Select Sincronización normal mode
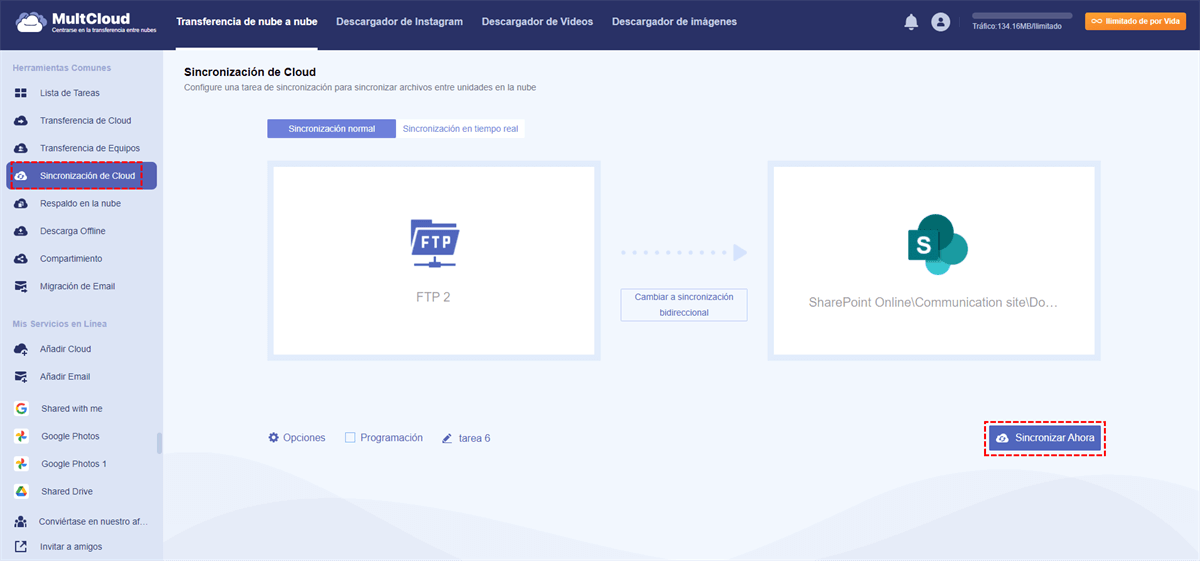The width and height of the screenshot is (1200, 561). [x=332, y=129]
